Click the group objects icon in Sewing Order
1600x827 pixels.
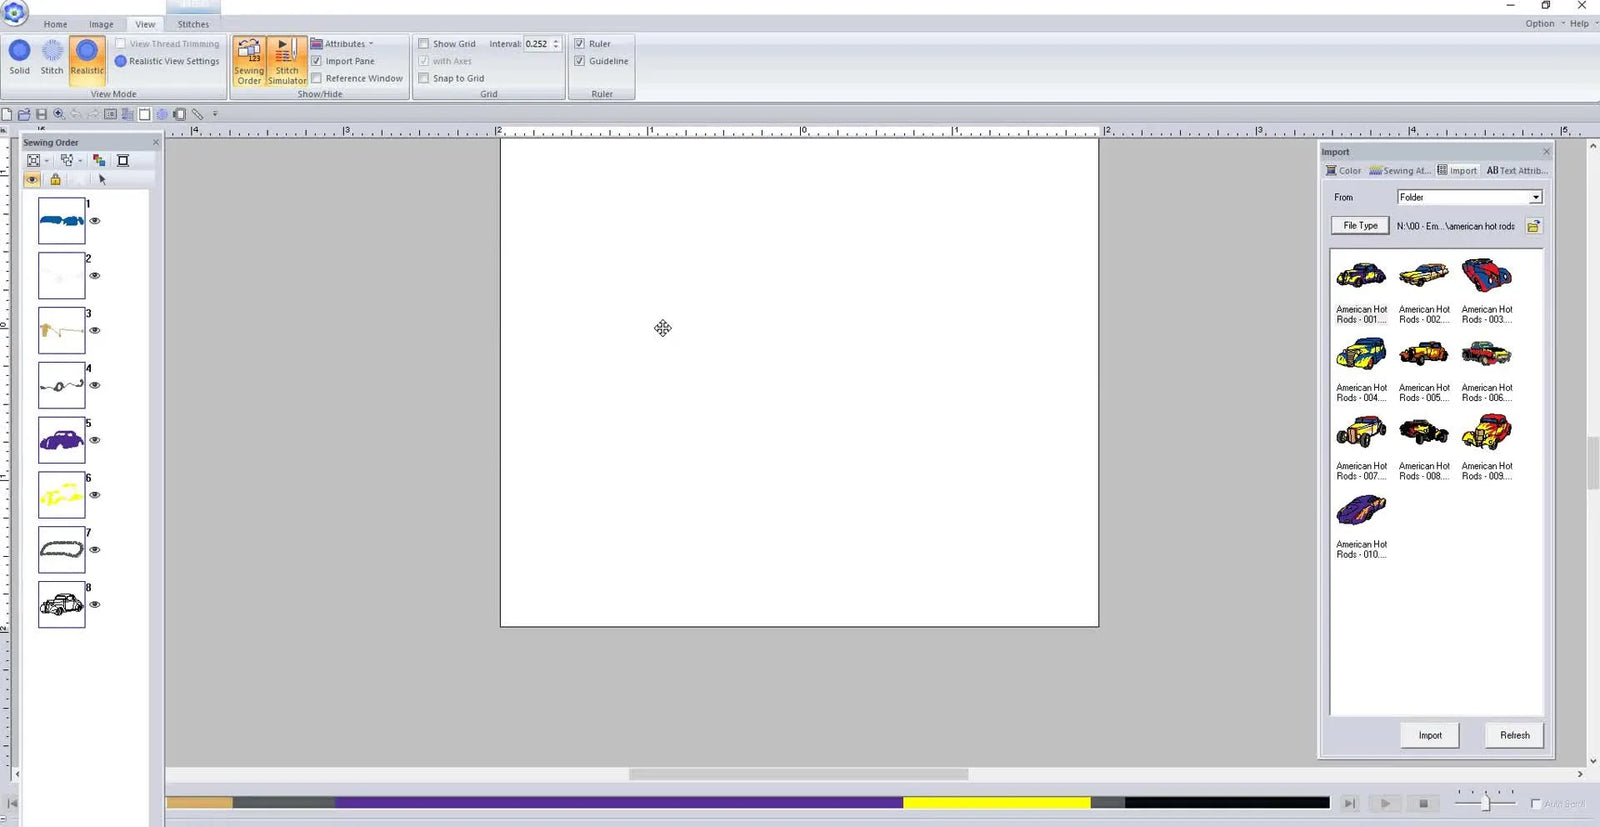click(x=67, y=160)
